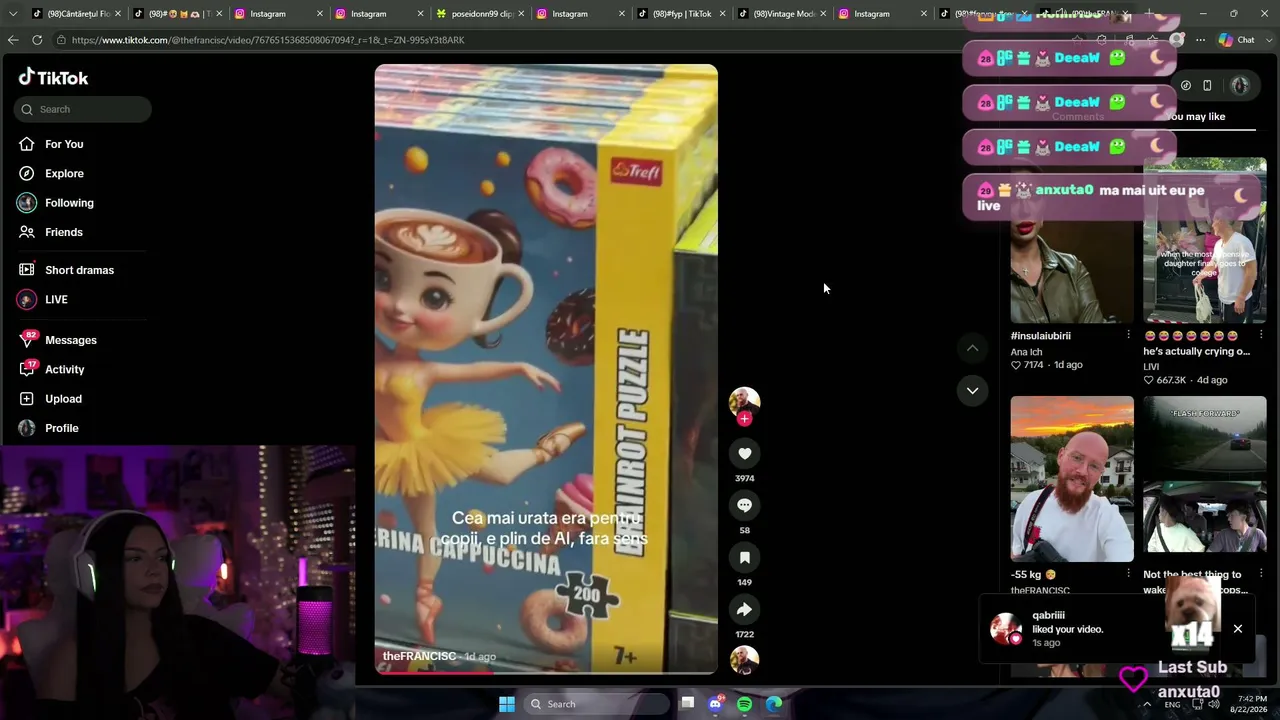Open options menu for -55 kg video
This screenshot has width=1280, height=720.
(1128, 573)
